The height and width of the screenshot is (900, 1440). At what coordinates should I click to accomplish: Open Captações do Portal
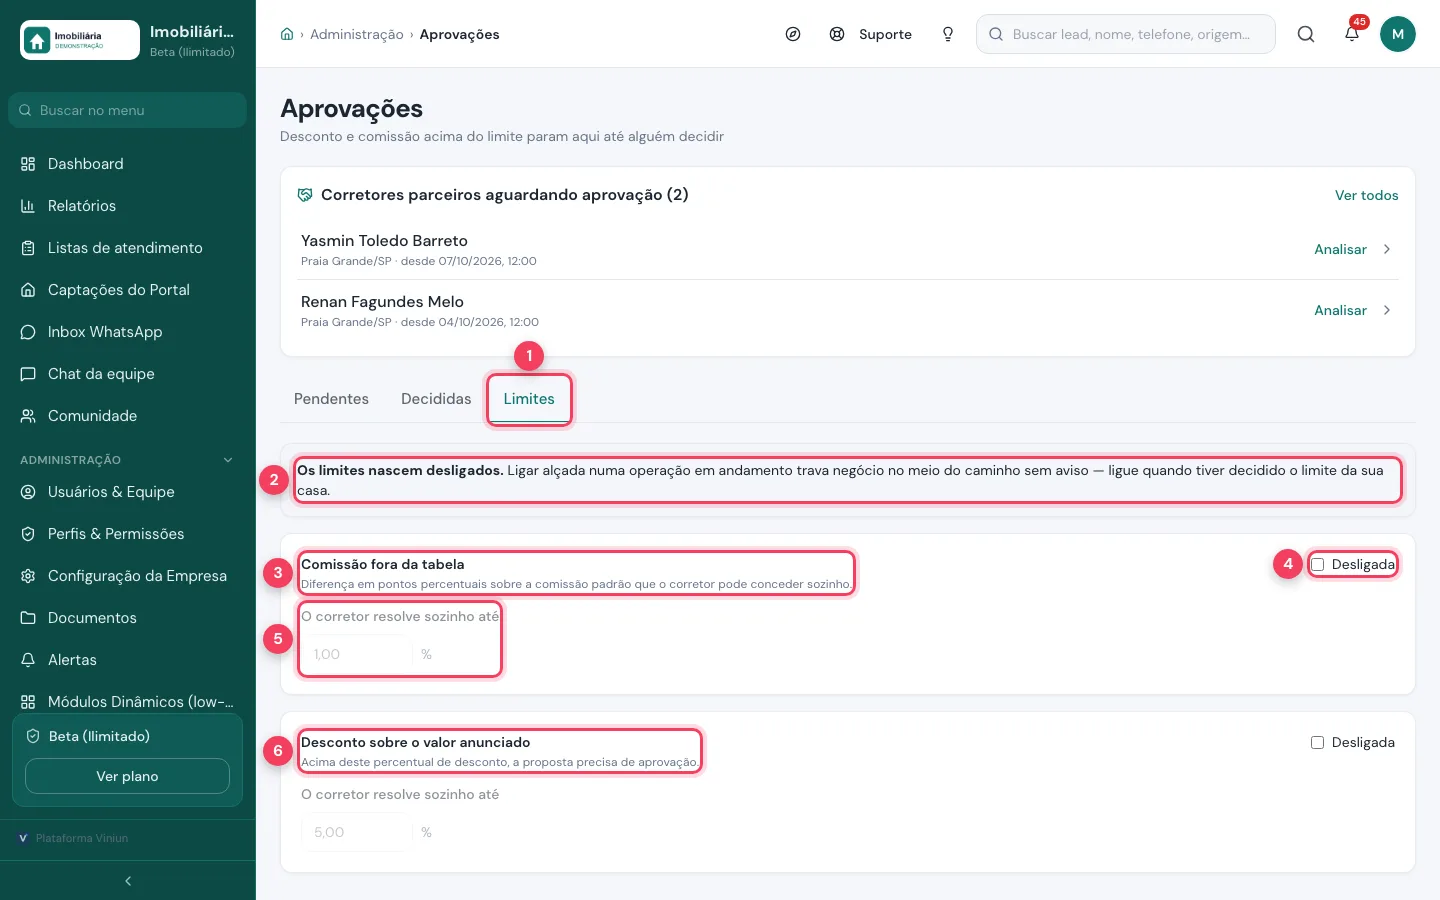click(128, 290)
